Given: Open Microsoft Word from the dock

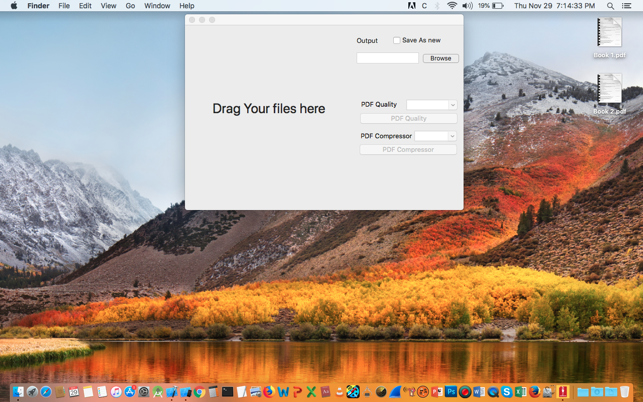Looking at the screenshot, I should [479, 392].
